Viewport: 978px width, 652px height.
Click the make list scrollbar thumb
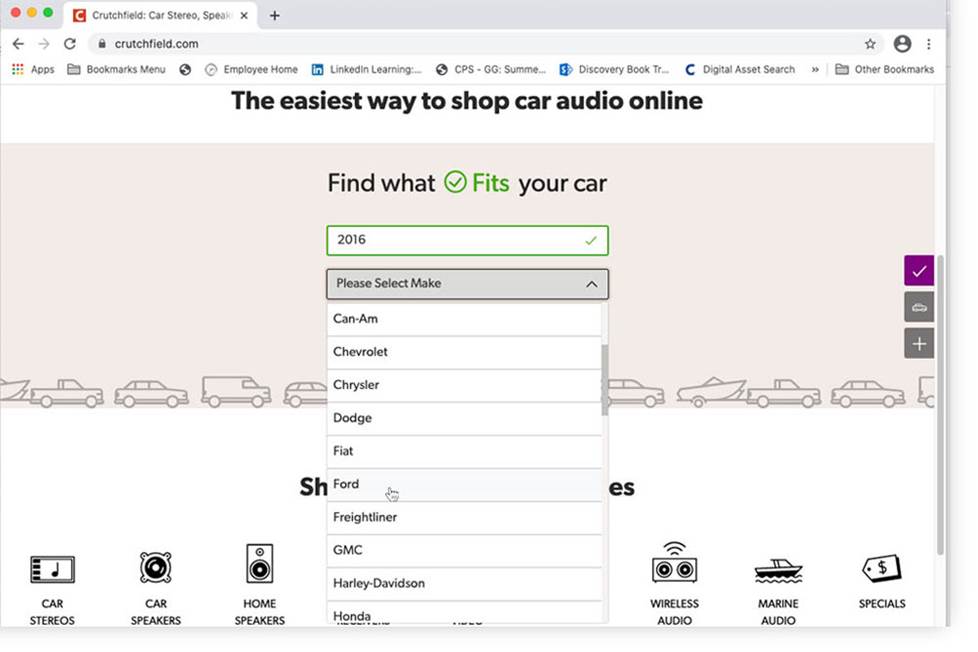click(604, 380)
